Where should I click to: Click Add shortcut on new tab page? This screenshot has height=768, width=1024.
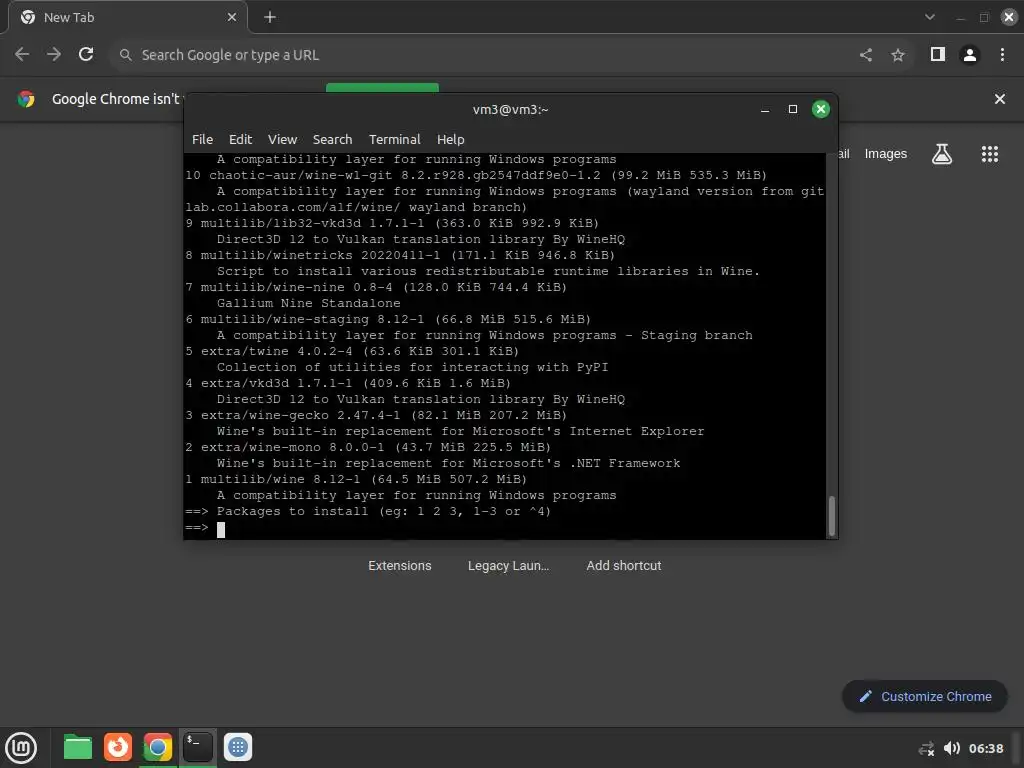(x=624, y=566)
